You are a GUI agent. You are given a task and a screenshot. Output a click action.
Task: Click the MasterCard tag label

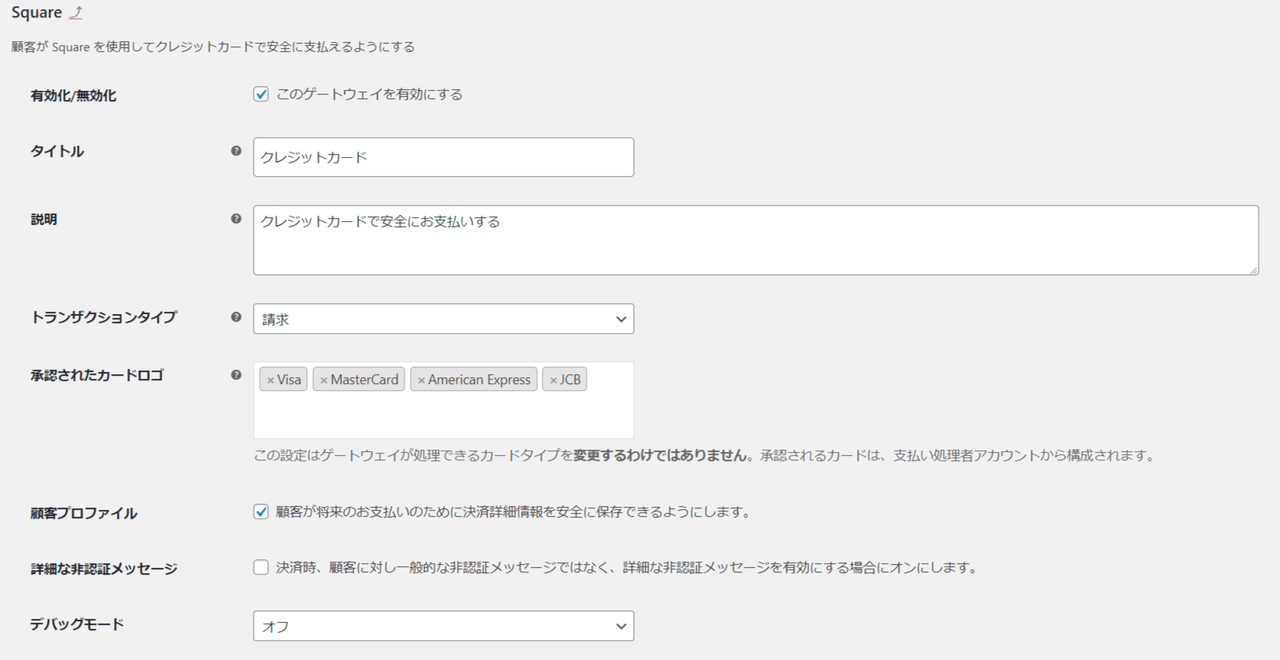click(x=365, y=380)
